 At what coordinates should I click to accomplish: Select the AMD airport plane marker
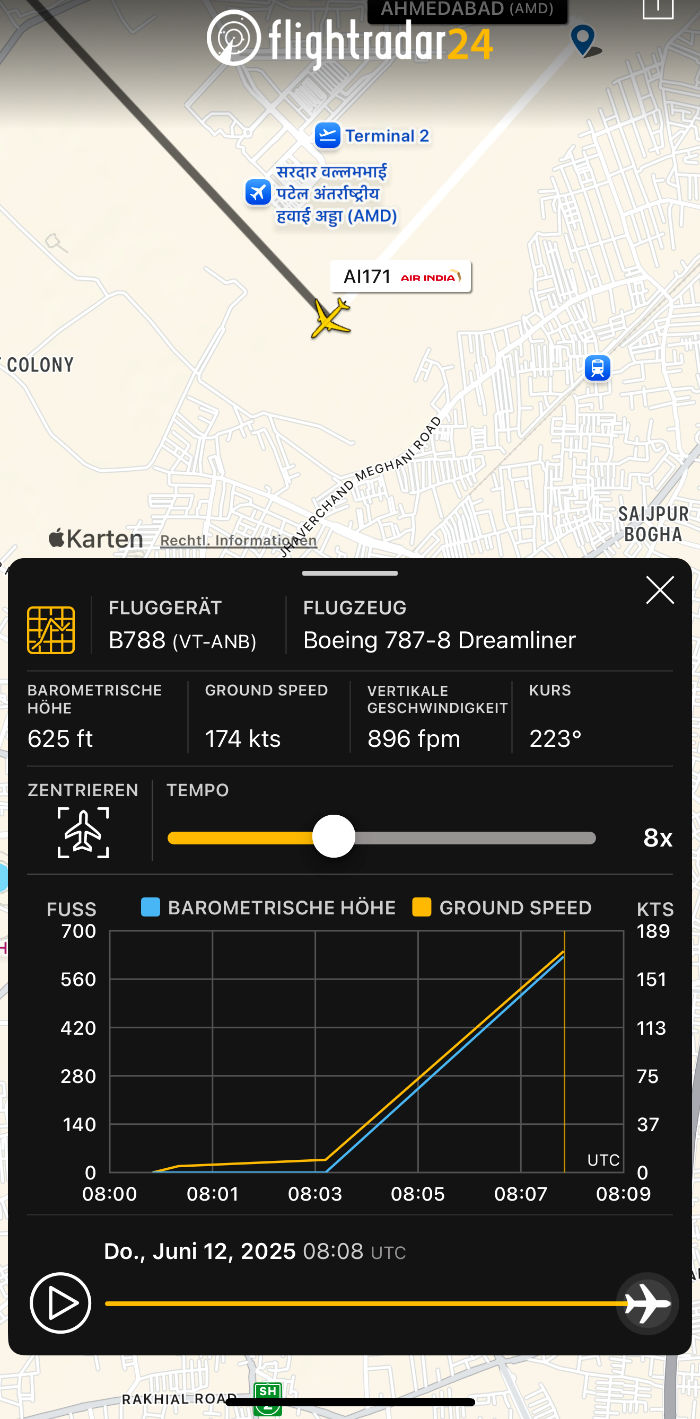coord(258,191)
